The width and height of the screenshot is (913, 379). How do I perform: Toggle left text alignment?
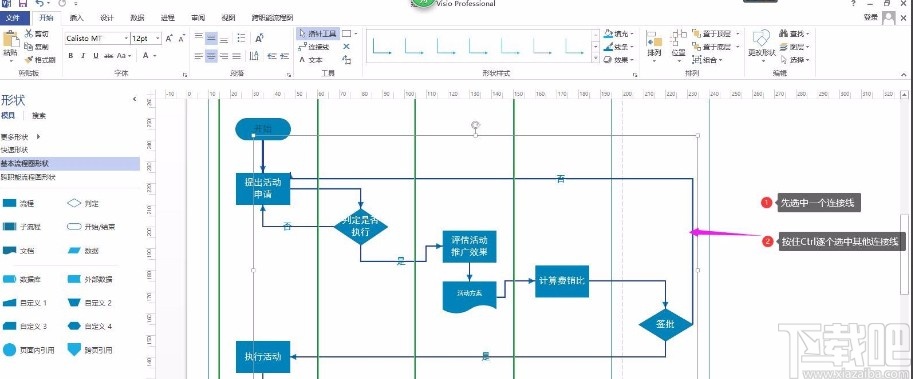(199, 56)
